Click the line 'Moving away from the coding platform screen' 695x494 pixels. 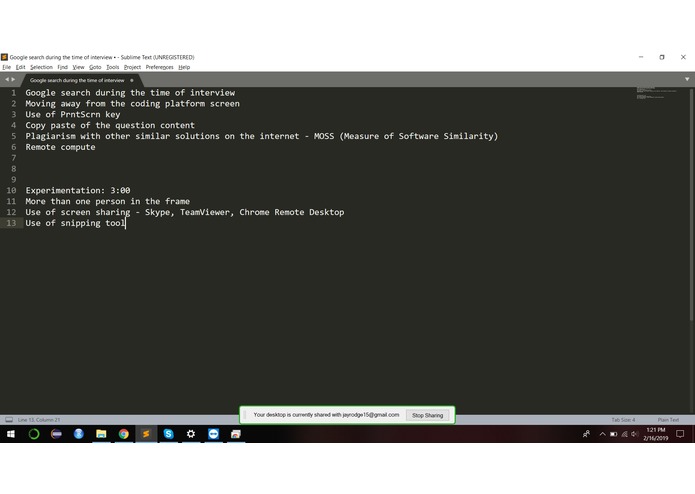tap(133, 104)
